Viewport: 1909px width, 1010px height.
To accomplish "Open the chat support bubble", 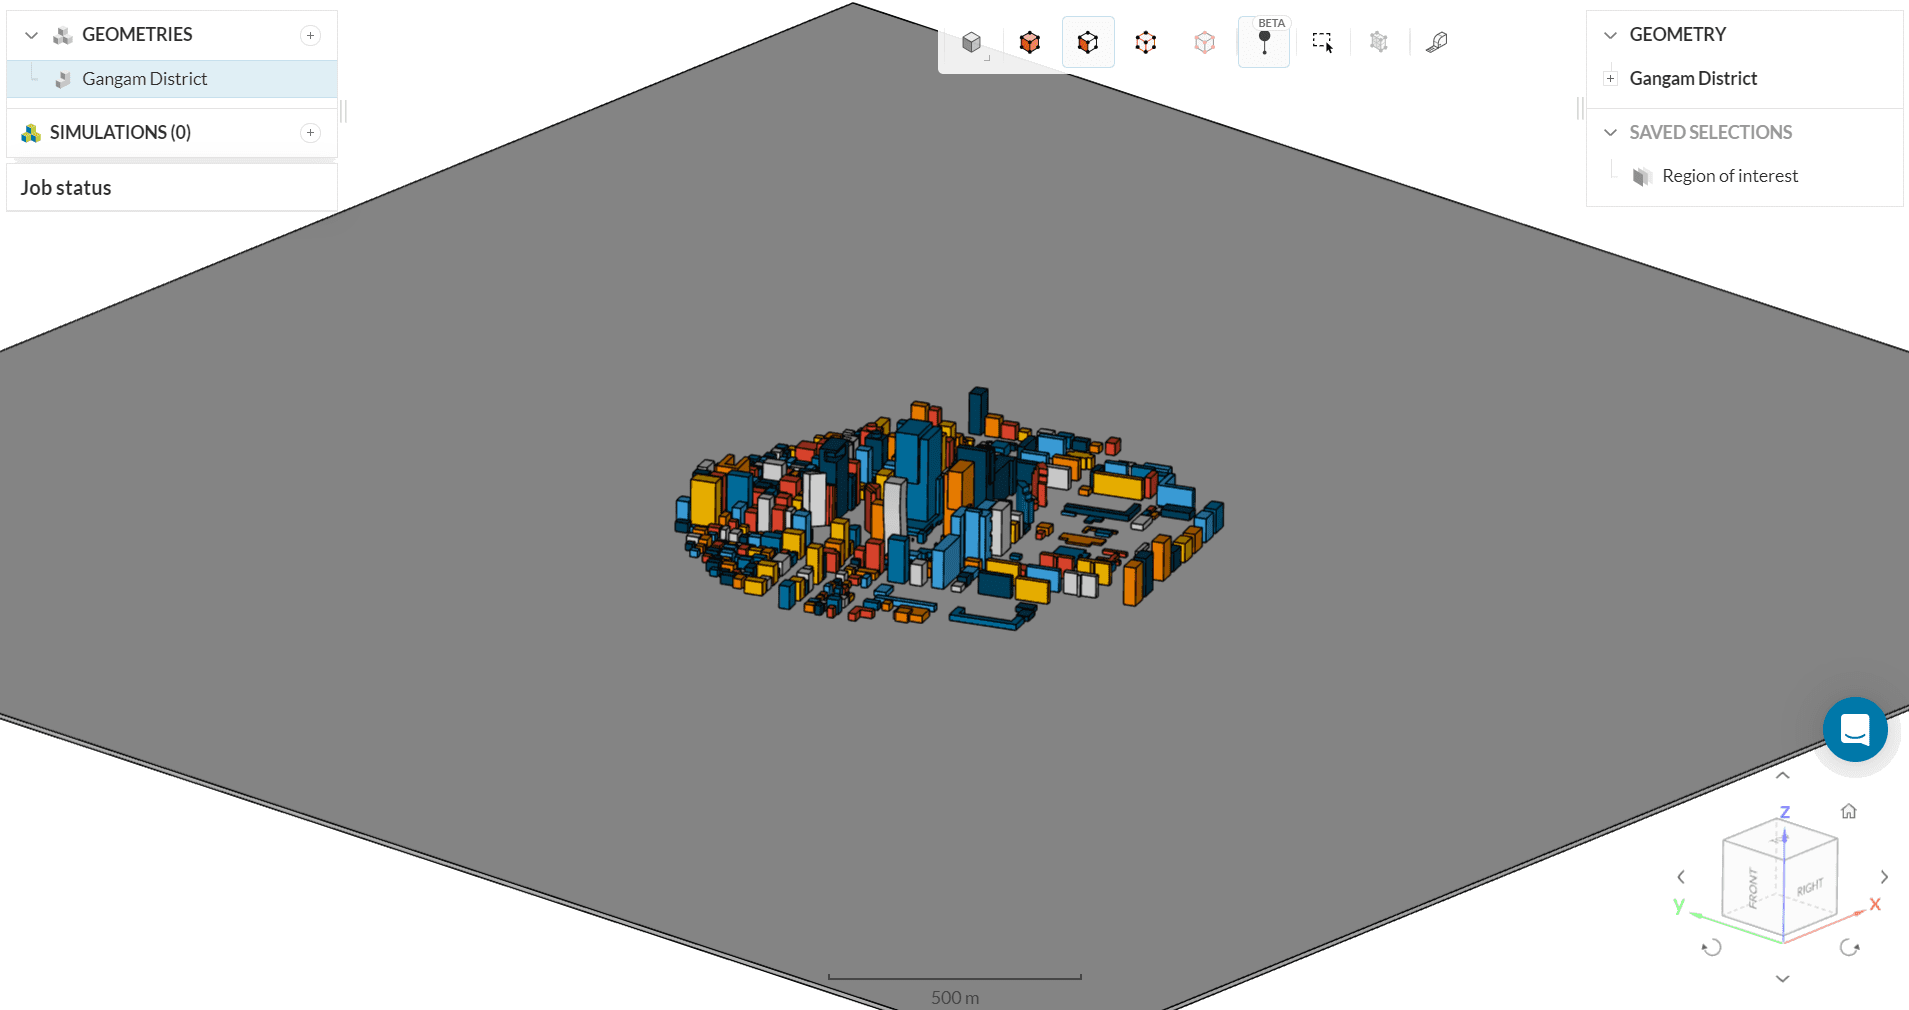I will (1854, 730).
